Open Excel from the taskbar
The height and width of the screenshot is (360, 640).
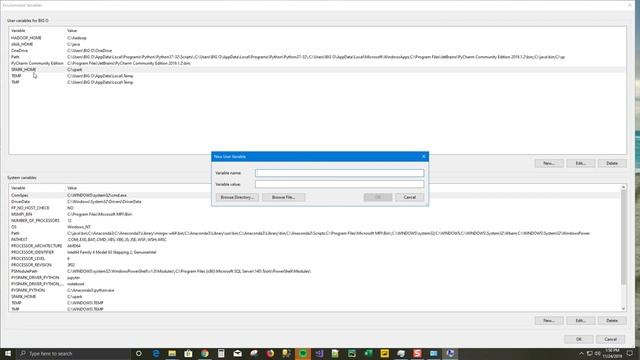(x=368, y=353)
